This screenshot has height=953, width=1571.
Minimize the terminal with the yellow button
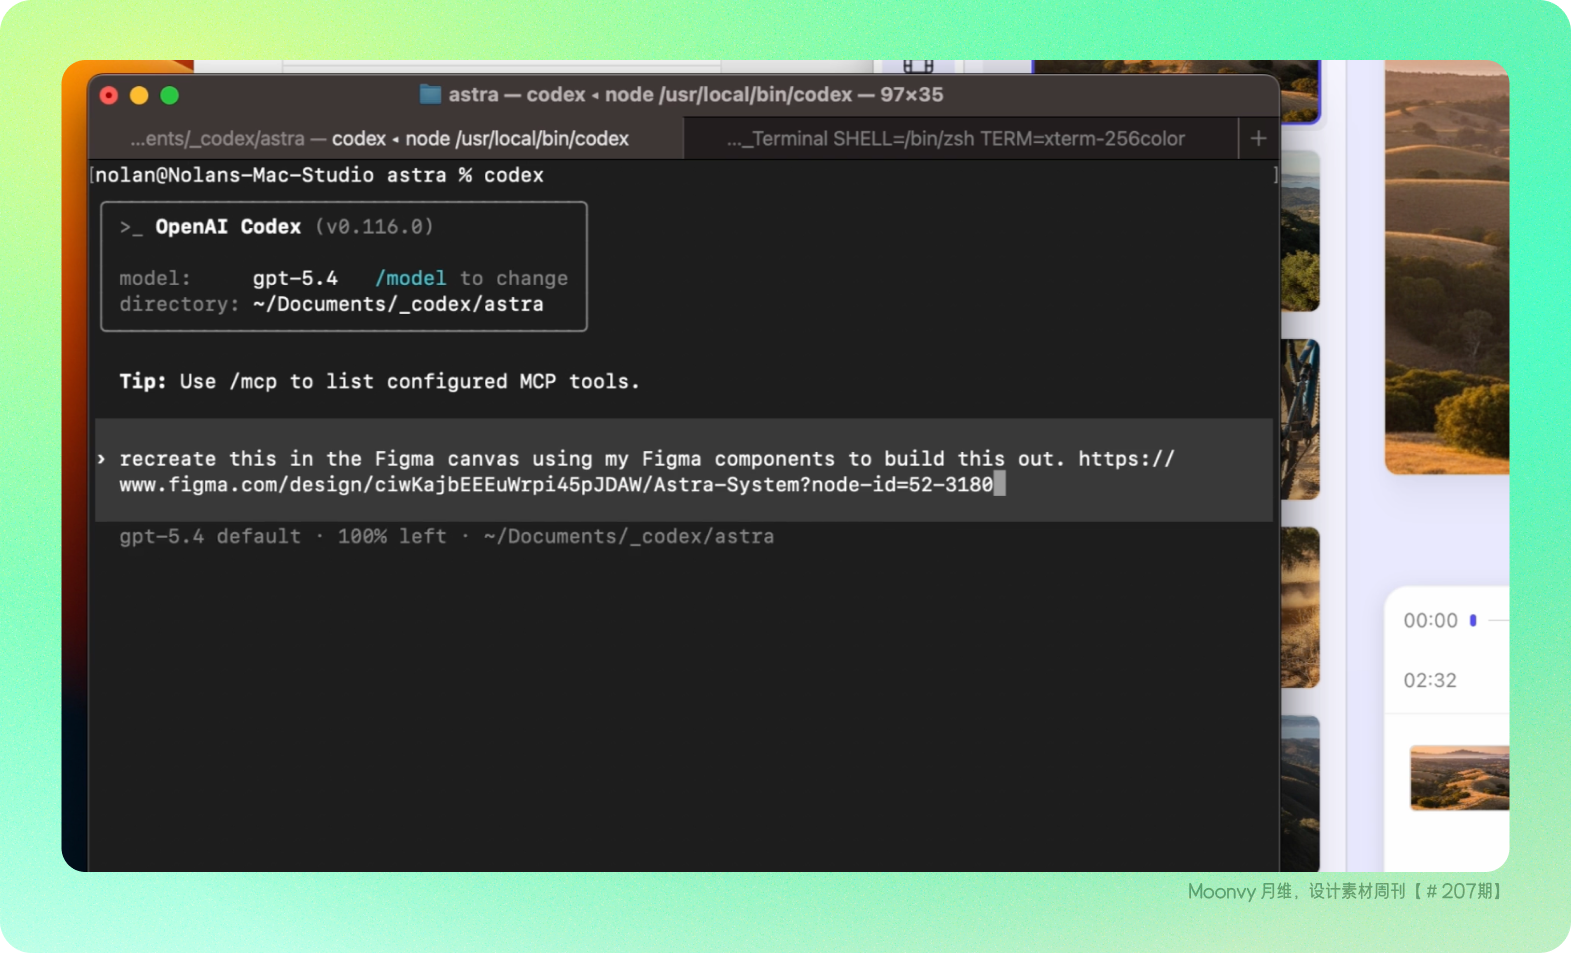[139, 95]
